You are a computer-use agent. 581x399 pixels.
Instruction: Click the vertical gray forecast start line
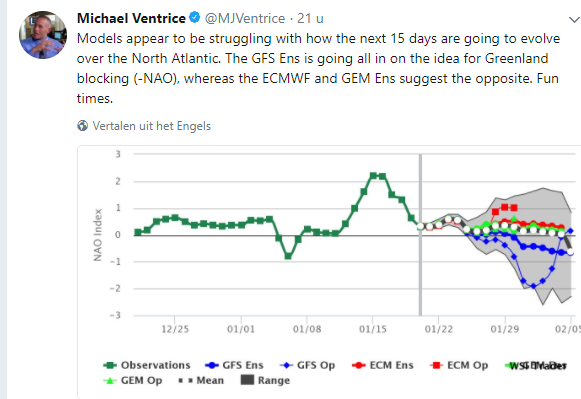(420, 235)
